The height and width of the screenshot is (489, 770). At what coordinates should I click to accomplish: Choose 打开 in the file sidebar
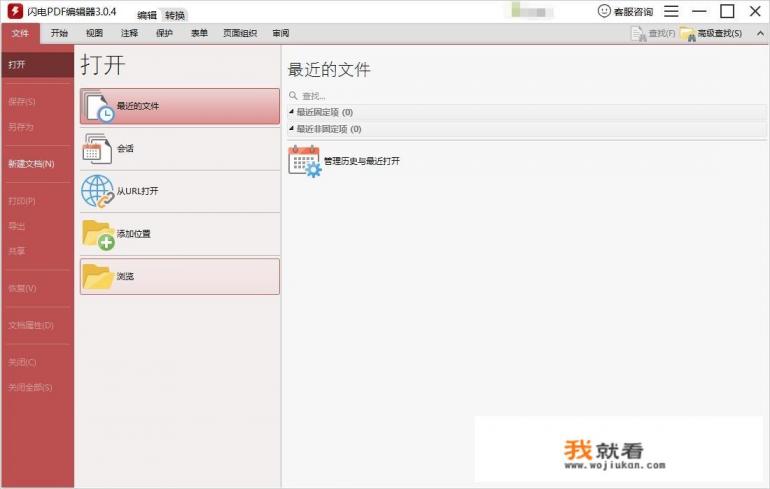click(x=17, y=65)
